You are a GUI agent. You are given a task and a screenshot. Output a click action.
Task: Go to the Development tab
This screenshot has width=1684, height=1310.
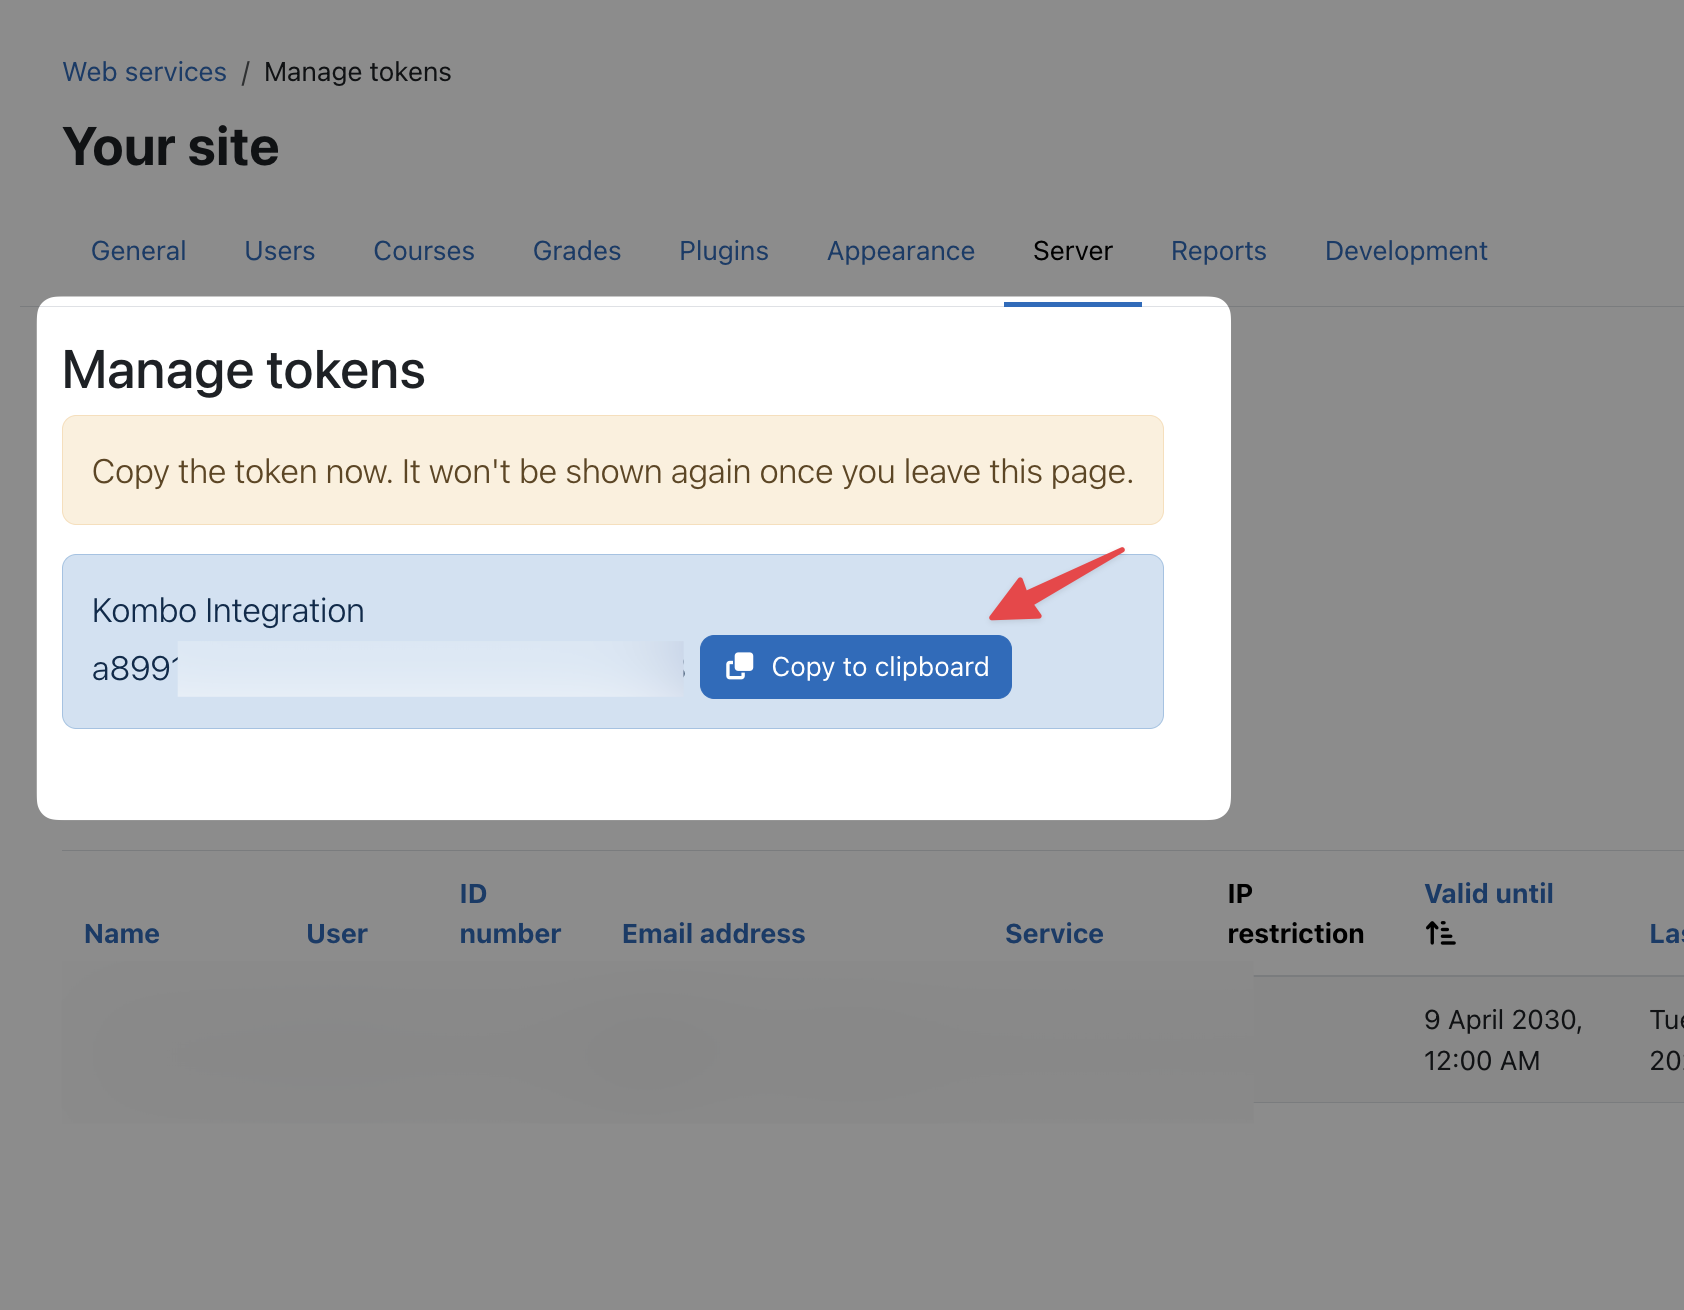click(x=1405, y=251)
